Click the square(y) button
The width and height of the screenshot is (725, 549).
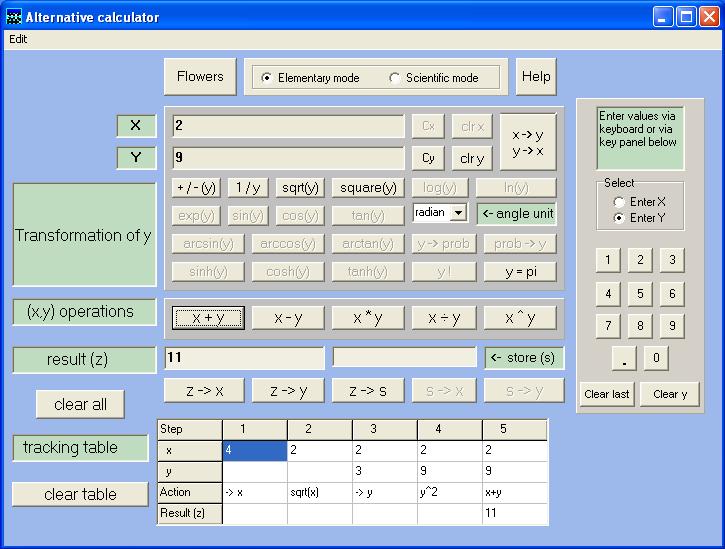click(368, 188)
